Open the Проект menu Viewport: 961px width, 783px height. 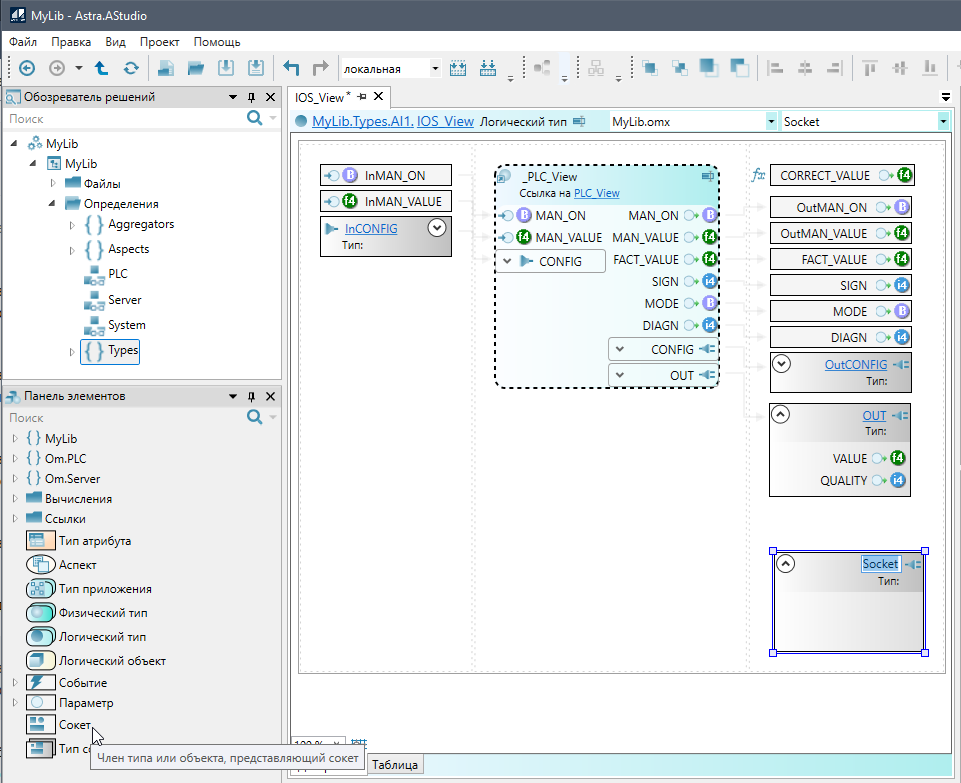pyautogui.click(x=159, y=42)
